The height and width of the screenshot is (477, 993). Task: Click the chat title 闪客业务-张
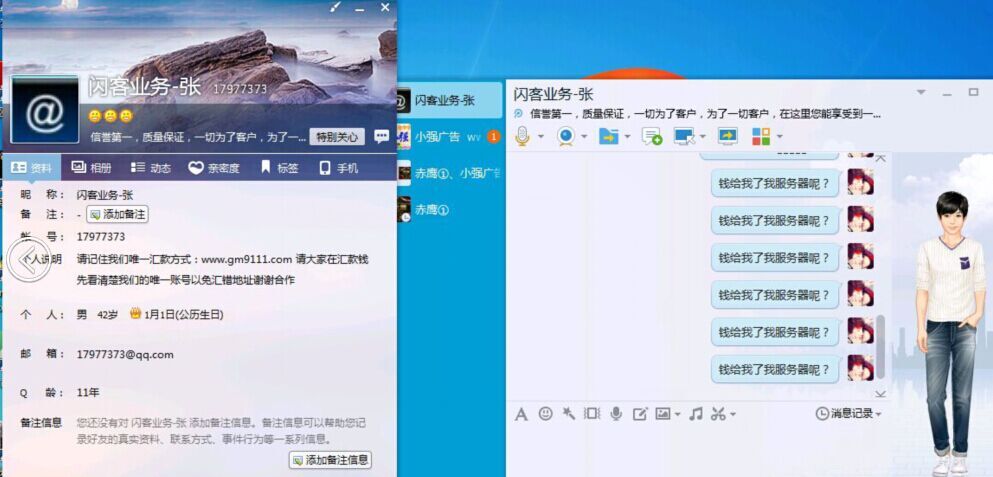[553, 94]
